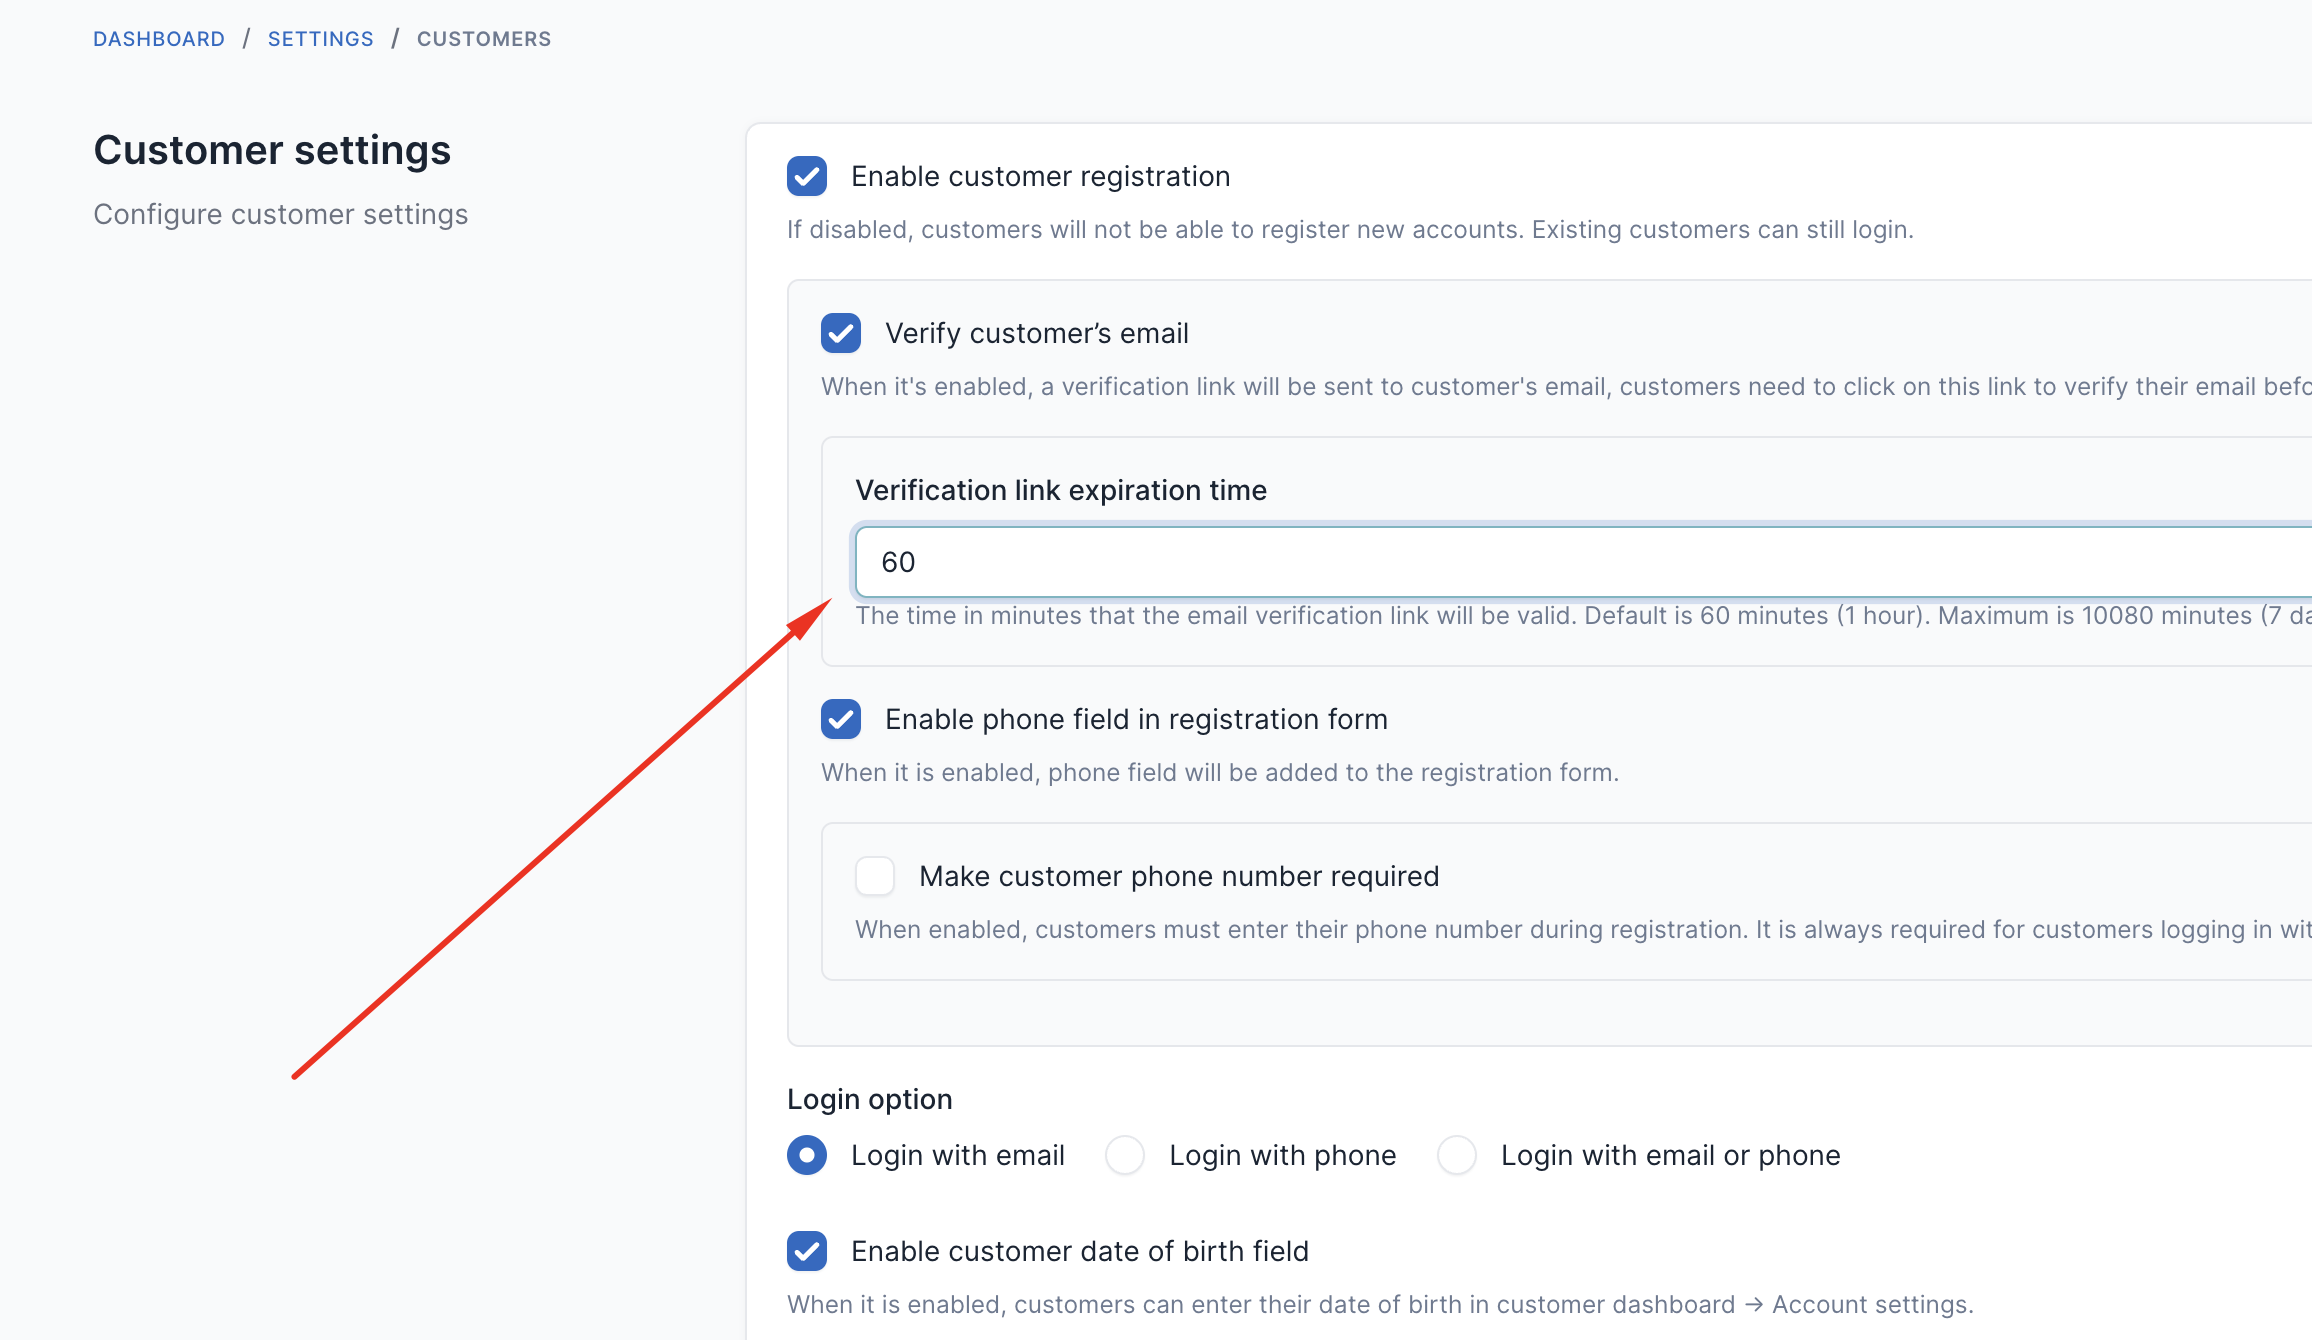Click the Enable customer registration label
Image resolution: width=2312 pixels, height=1340 pixels.
pyautogui.click(x=1041, y=176)
